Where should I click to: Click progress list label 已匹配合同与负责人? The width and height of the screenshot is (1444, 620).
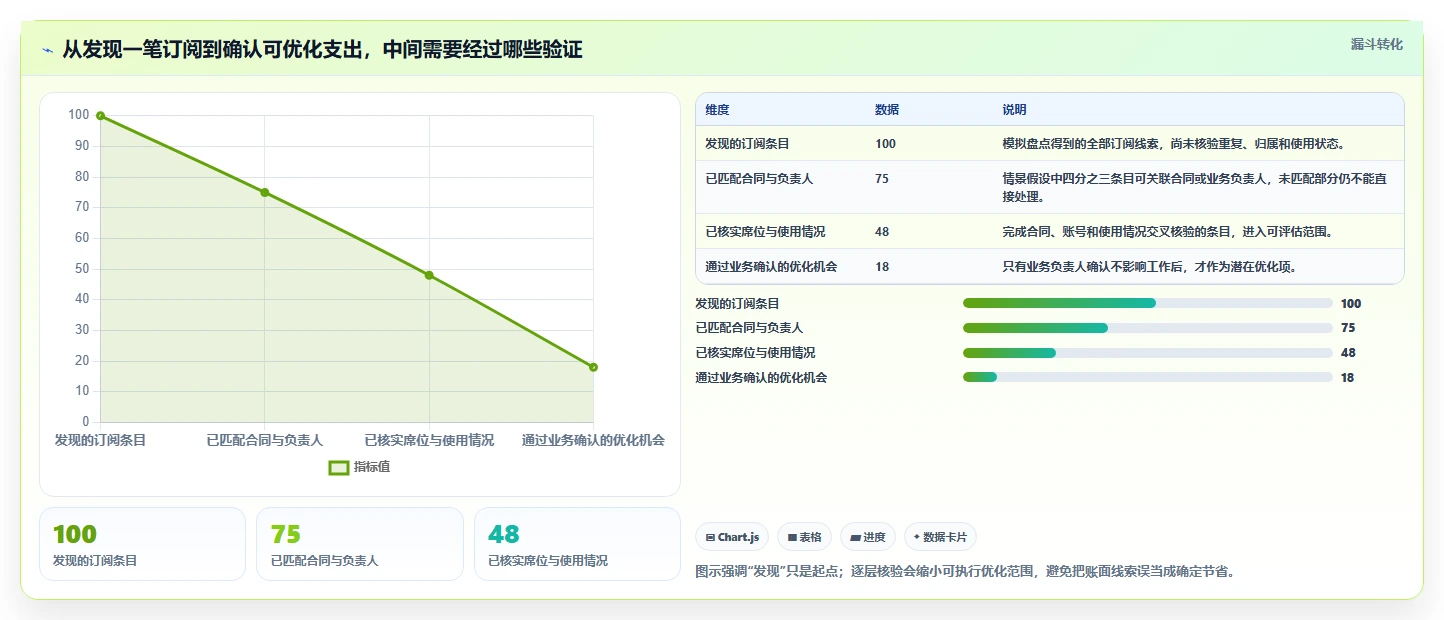tap(749, 328)
